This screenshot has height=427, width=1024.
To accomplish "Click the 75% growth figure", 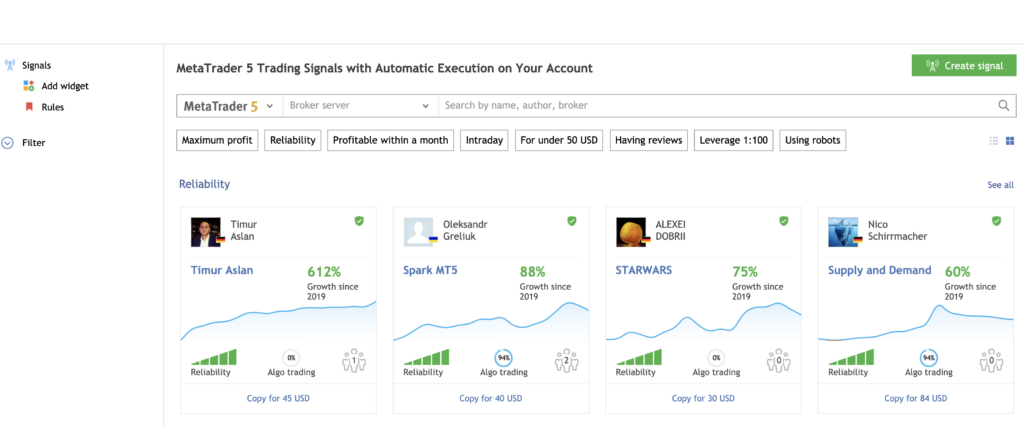I will [x=744, y=272].
